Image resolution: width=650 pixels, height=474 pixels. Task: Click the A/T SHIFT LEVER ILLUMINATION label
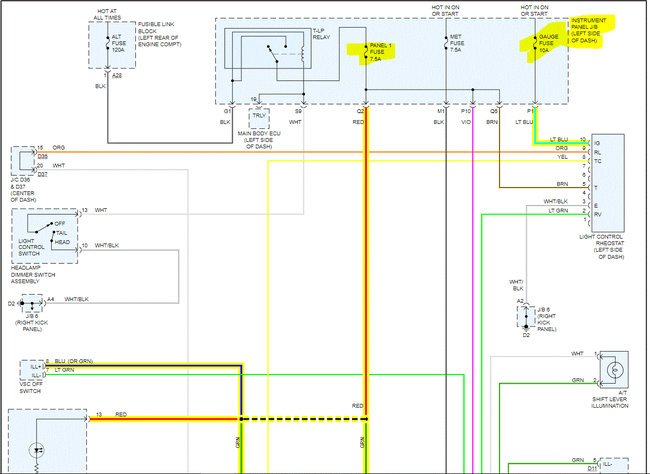tap(610, 399)
